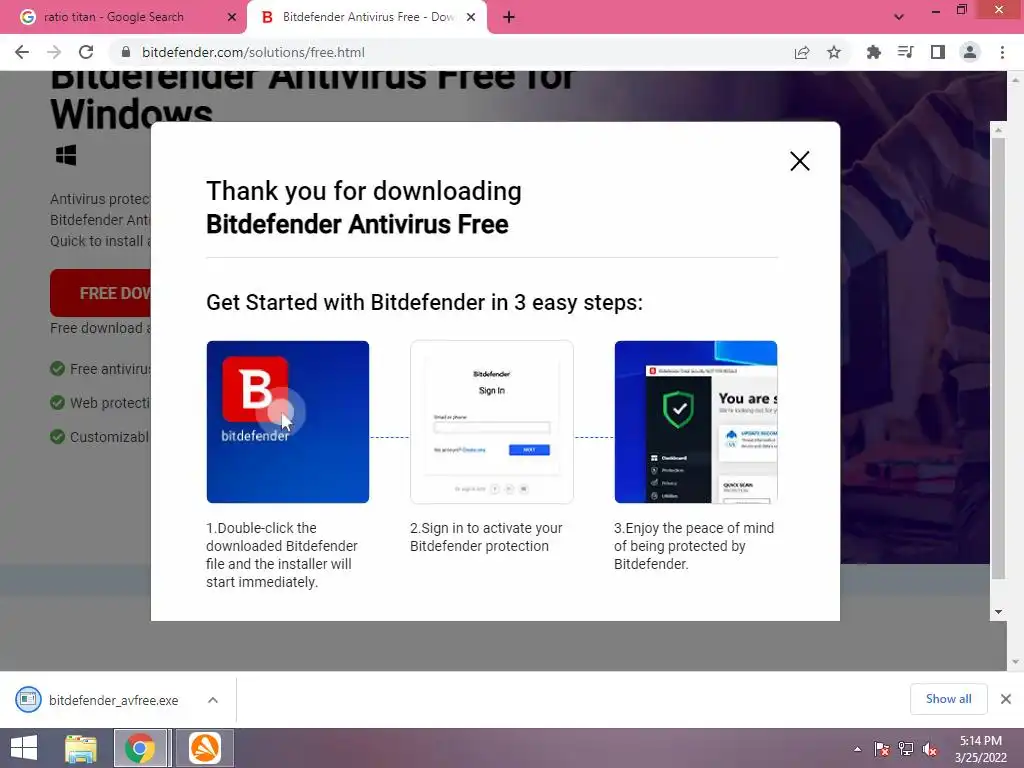The height and width of the screenshot is (768, 1024).
Task: Click the Chrome taskbar icon
Action: (140, 748)
